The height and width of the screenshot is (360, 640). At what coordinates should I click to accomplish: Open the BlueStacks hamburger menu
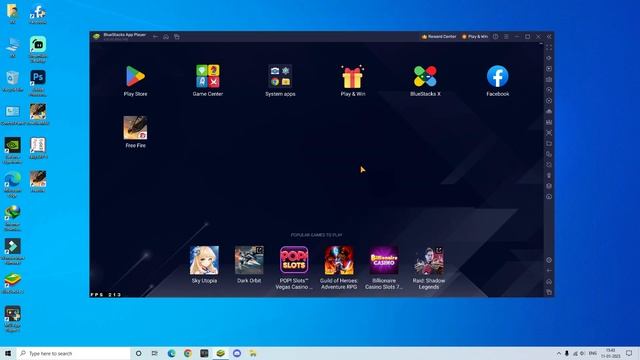coord(506,37)
